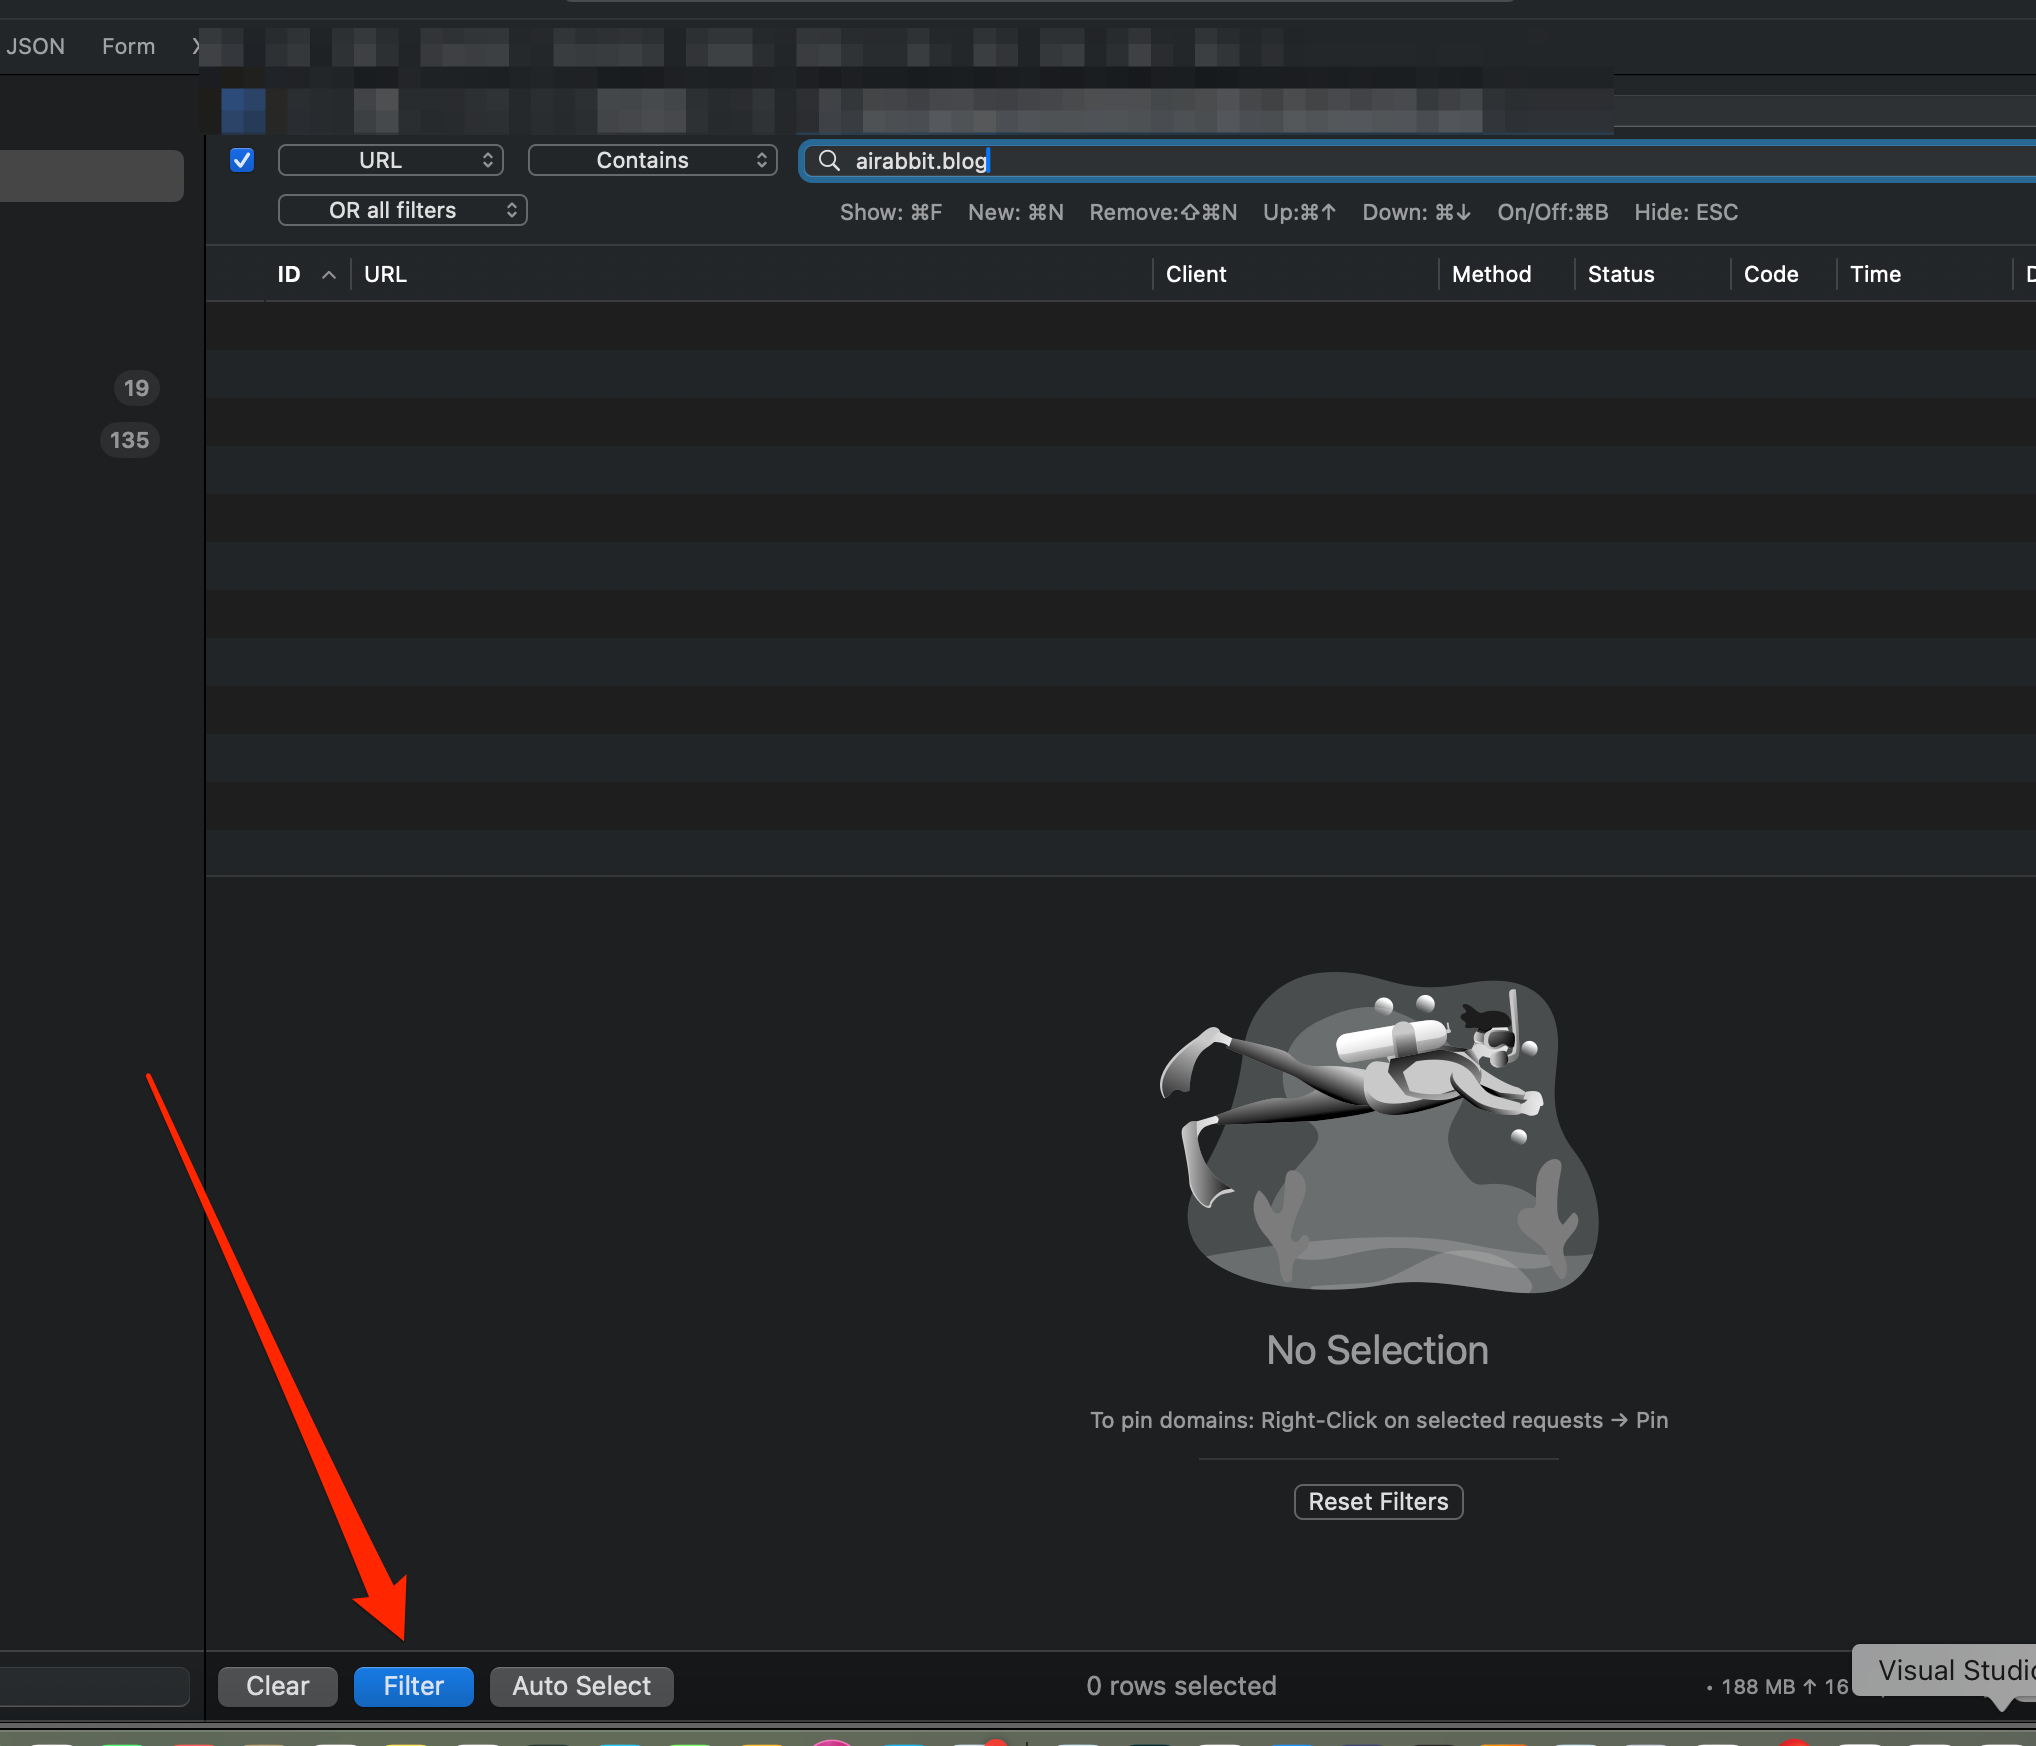Switch to the JSON tab

tap(35, 46)
